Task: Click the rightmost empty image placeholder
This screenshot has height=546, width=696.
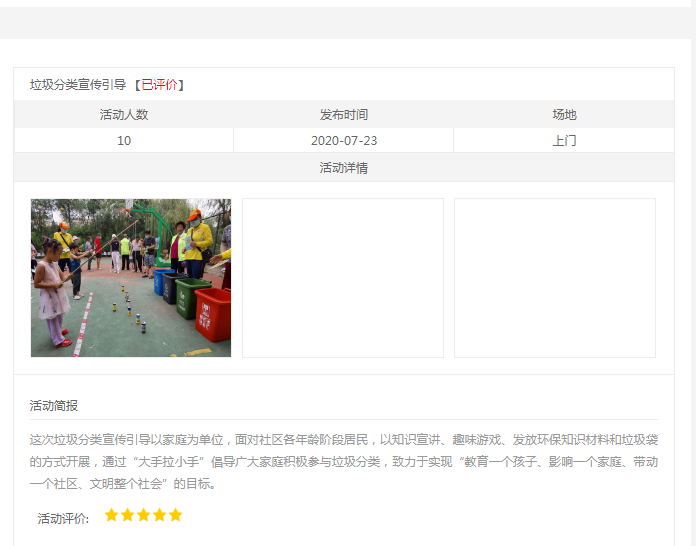Action: (555, 278)
